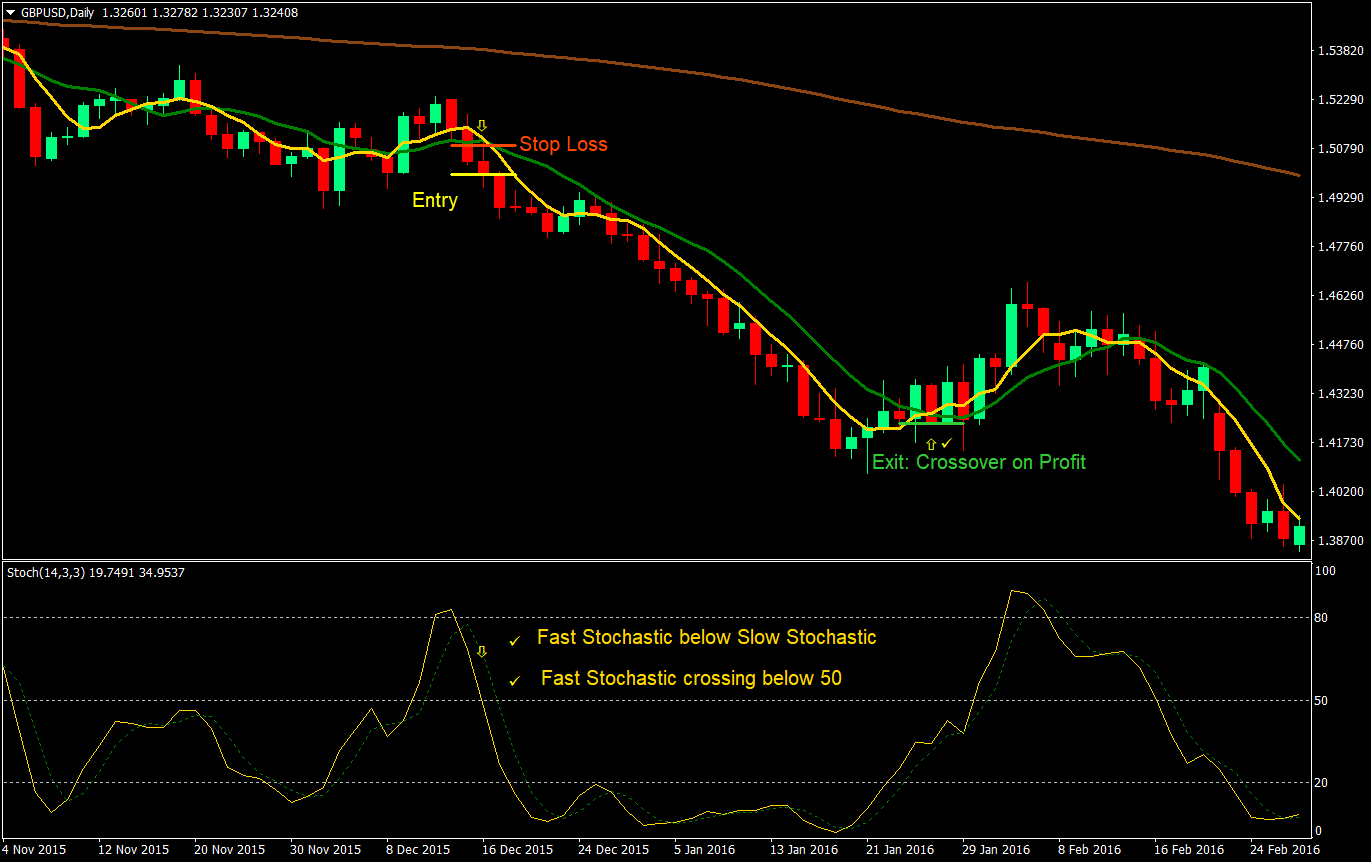Open the GBPUSD,Daily symbol dropdown triangle
This screenshot has height=862, width=1371.
(x=10, y=14)
